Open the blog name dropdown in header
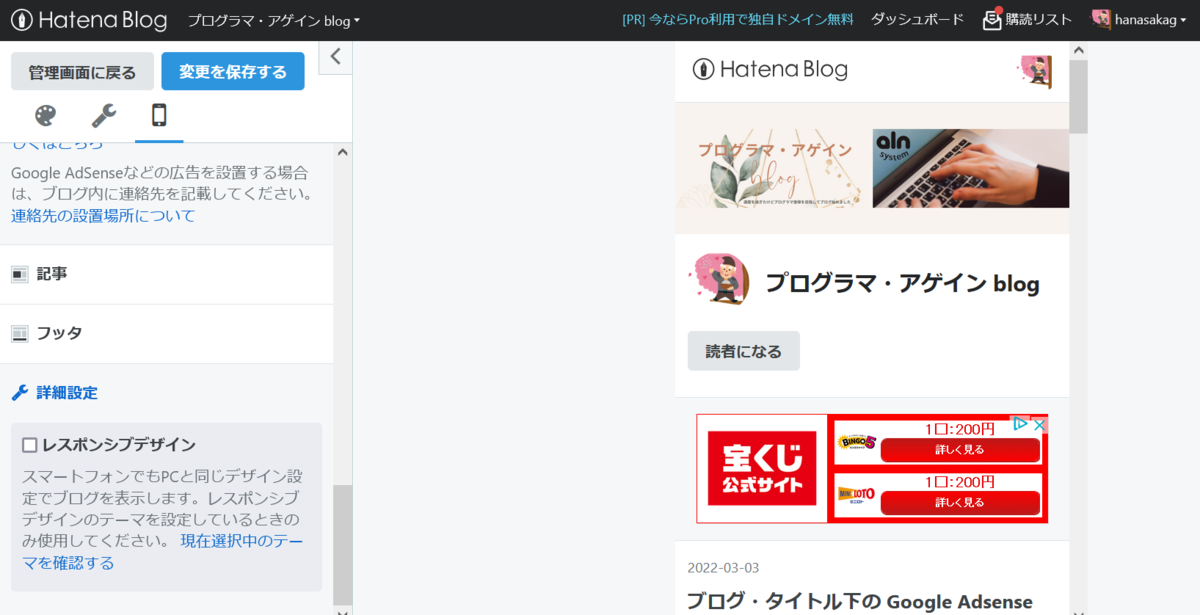Screen dimensions: 1200x615 tap(273, 20)
